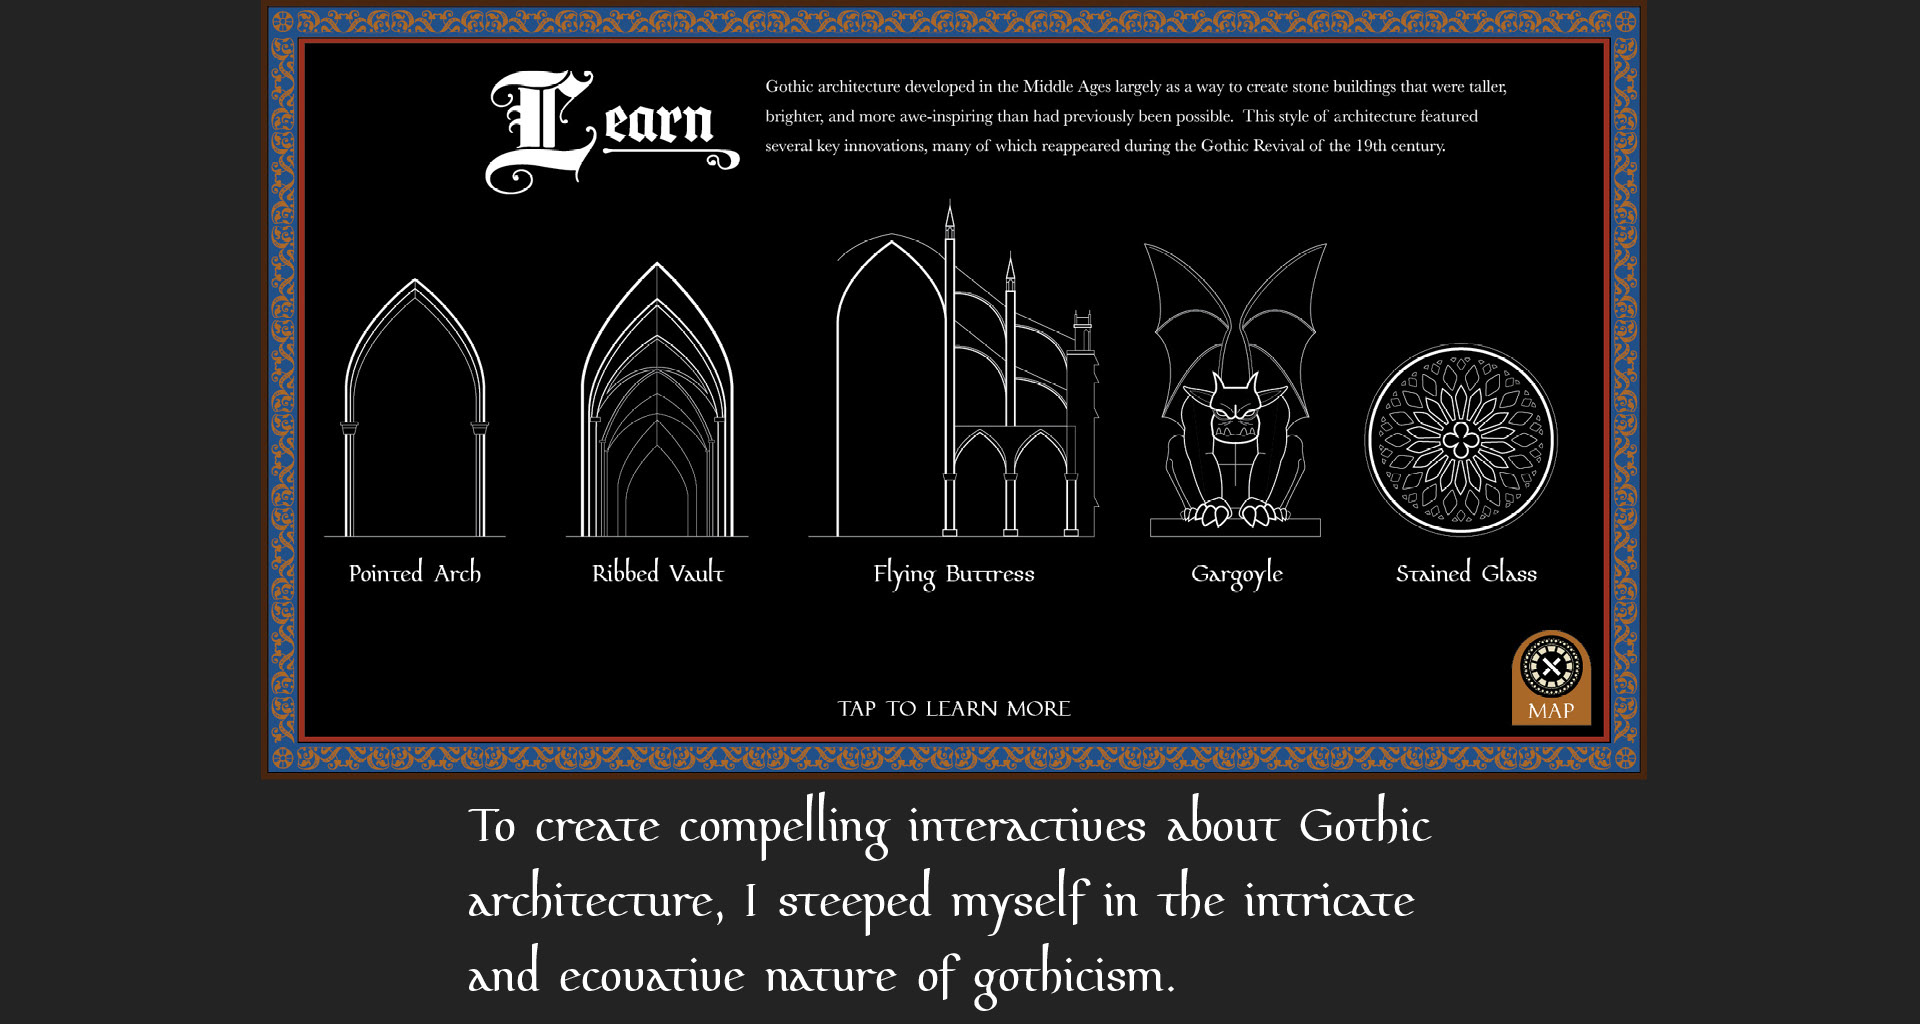Click the caption about compelling interactives
1920x1024 pixels.
(x=950, y=900)
